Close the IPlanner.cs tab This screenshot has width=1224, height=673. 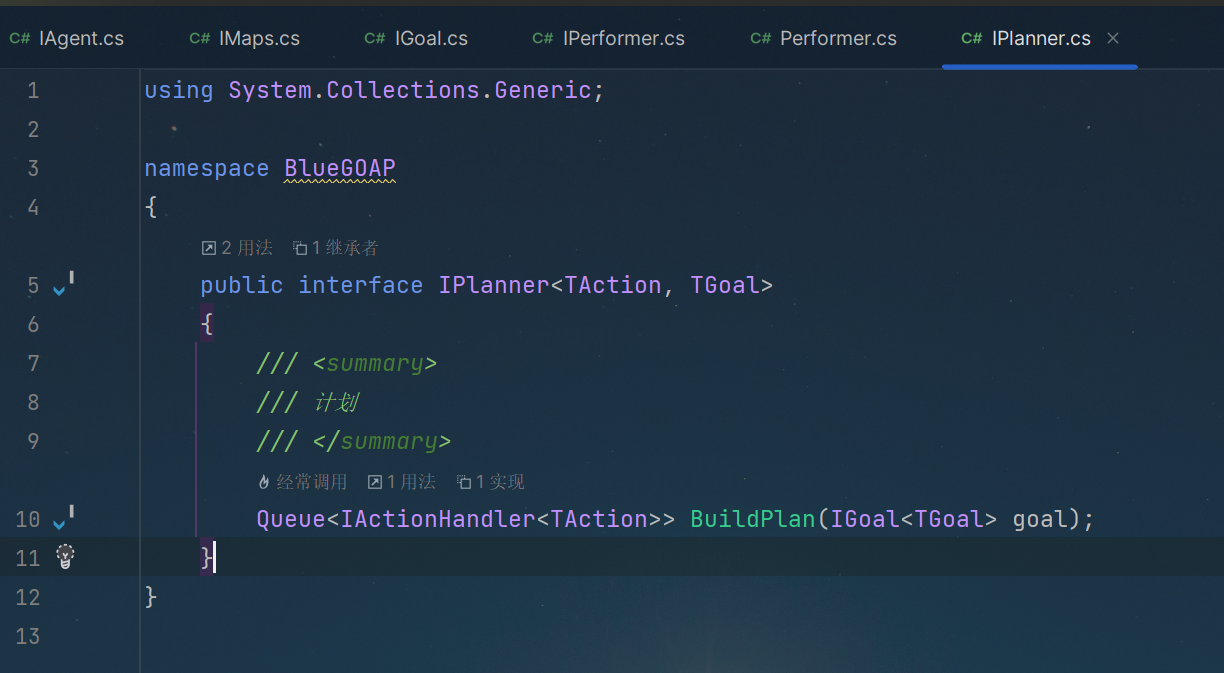coord(1113,39)
